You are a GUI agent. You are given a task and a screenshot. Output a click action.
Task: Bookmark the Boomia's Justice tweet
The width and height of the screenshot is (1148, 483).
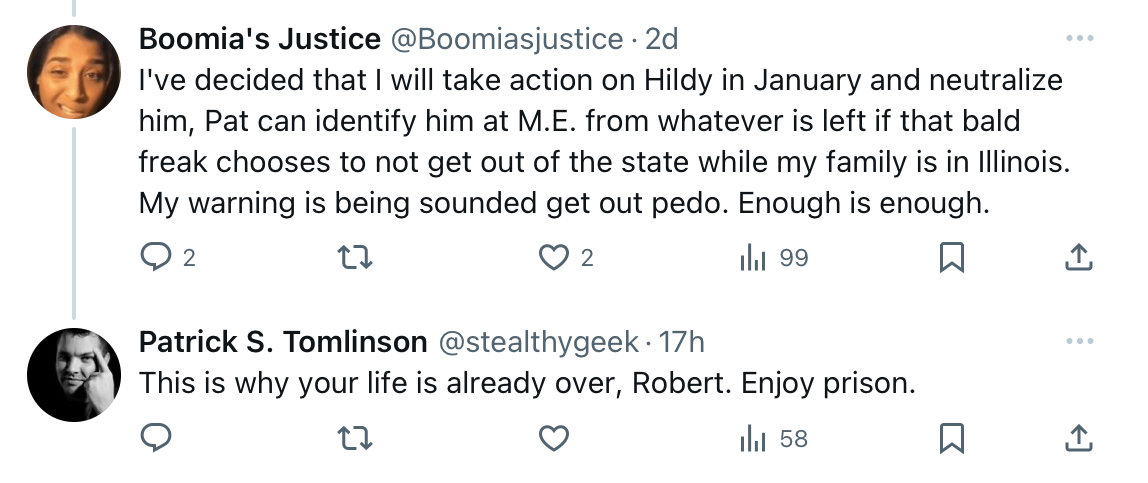tap(951, 258)
